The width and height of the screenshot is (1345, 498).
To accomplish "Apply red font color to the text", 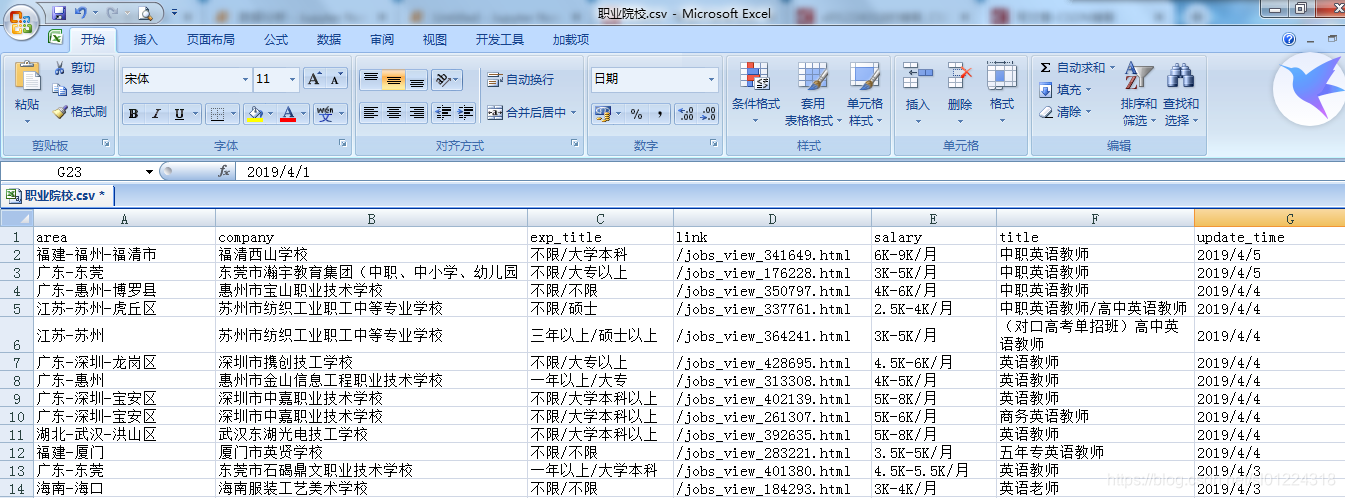I will point(289,114).
